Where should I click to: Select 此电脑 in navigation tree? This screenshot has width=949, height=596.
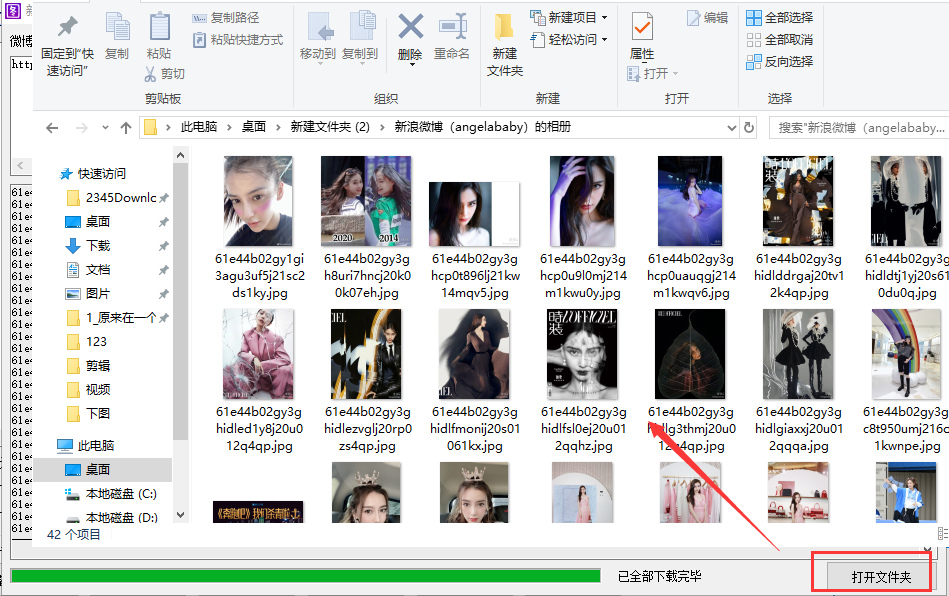[x=86, y=445]
